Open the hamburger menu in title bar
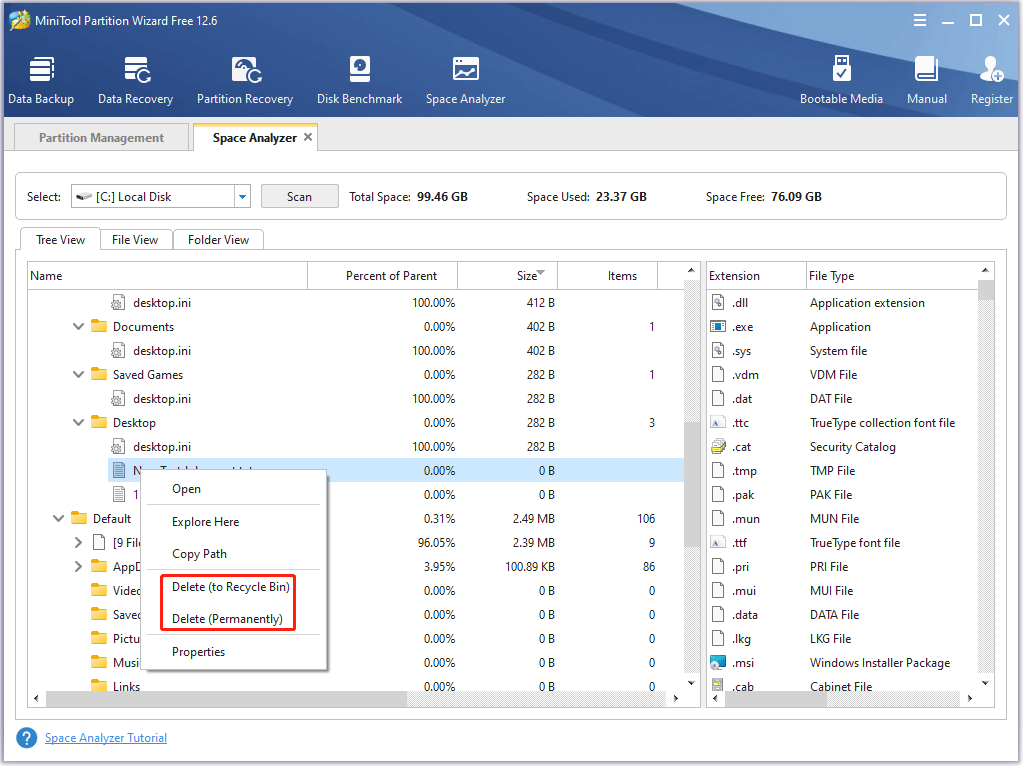1023x766 pixels. [920, 20]
